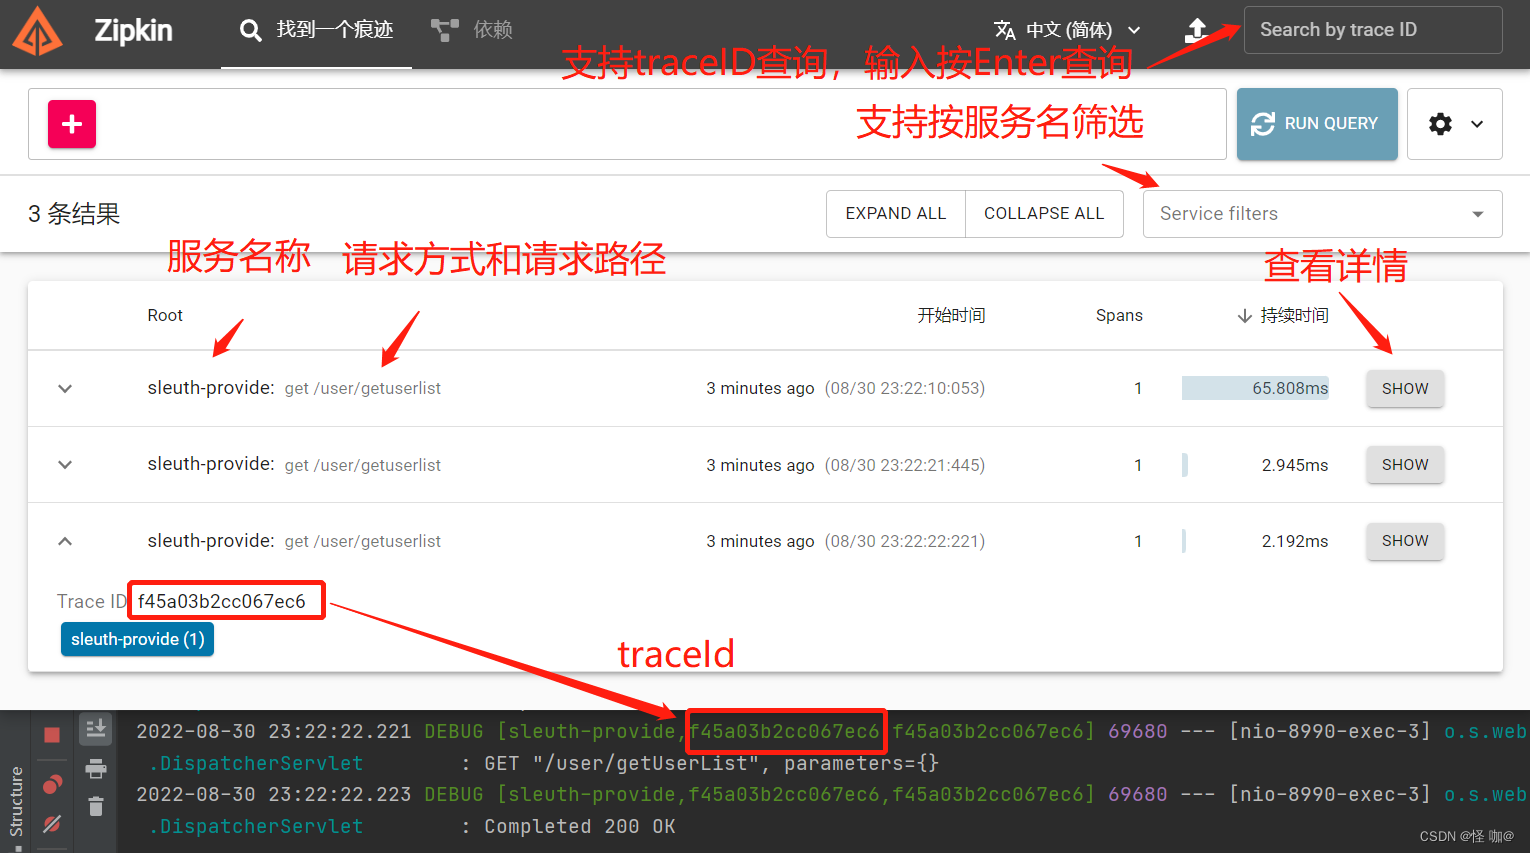Open the Service filters dropdown
1530x853 pixels.
tap(1322, 214)
